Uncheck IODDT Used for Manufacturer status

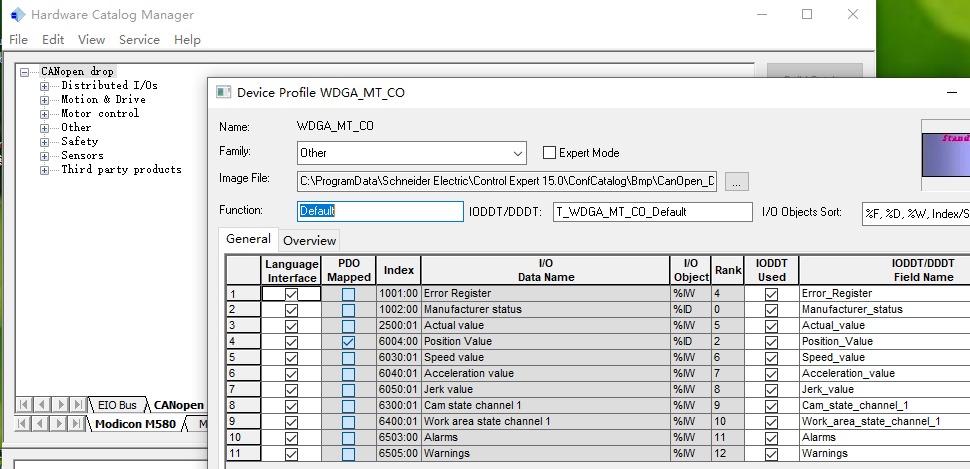771,310
